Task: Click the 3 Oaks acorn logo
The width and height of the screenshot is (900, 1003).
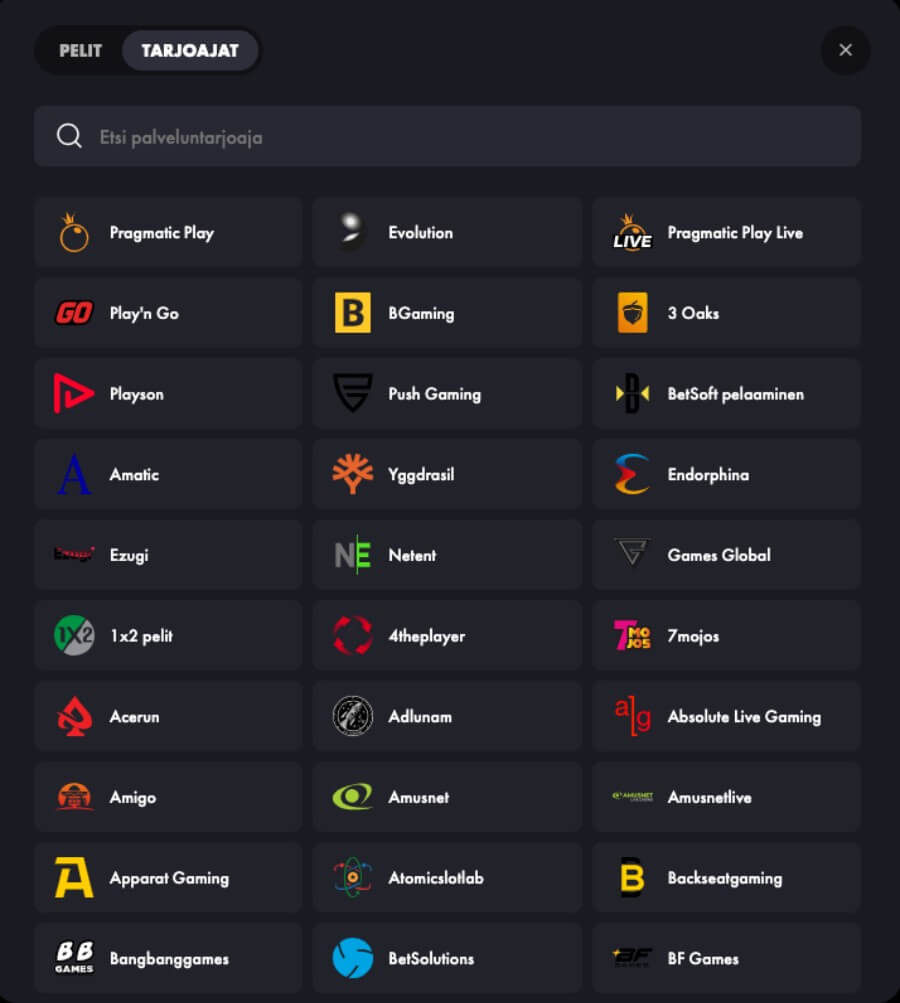Action: point(632,313)
